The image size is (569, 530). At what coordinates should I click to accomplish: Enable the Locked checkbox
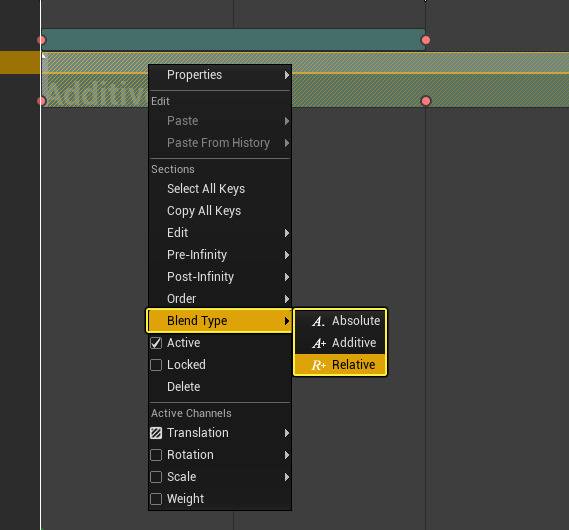pyautogui.click(x=156, y=365)
